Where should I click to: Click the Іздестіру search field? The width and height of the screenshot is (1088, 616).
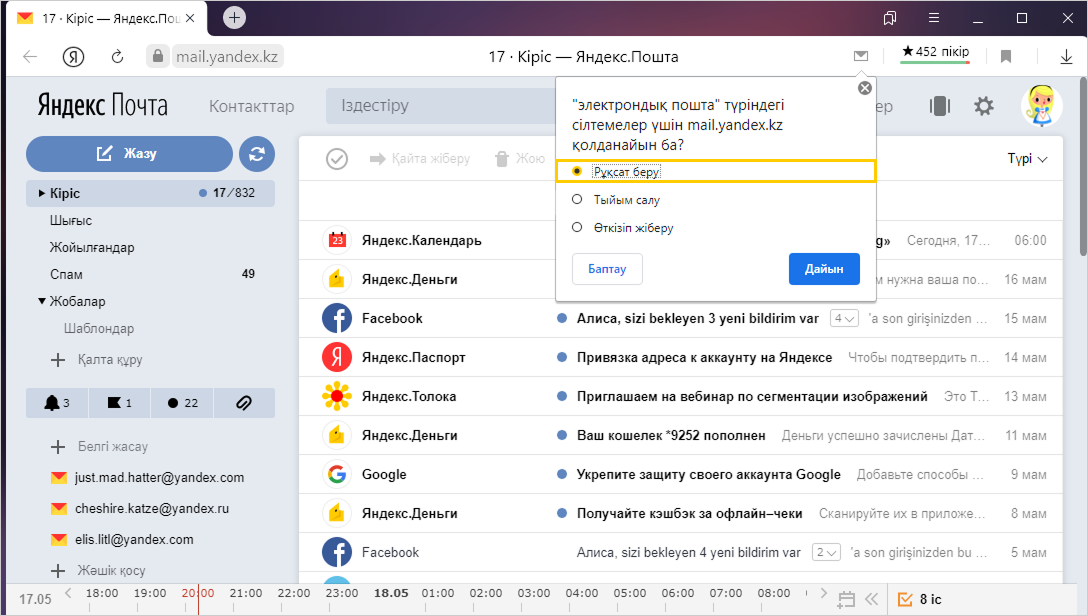click(440, 106)
